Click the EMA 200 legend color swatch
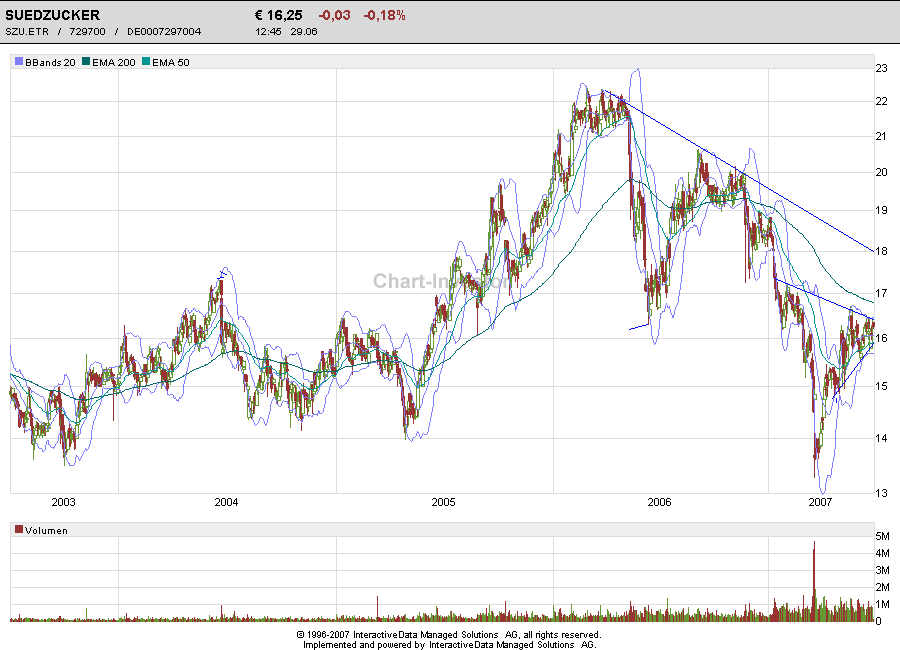 click(x=86, y=61)
